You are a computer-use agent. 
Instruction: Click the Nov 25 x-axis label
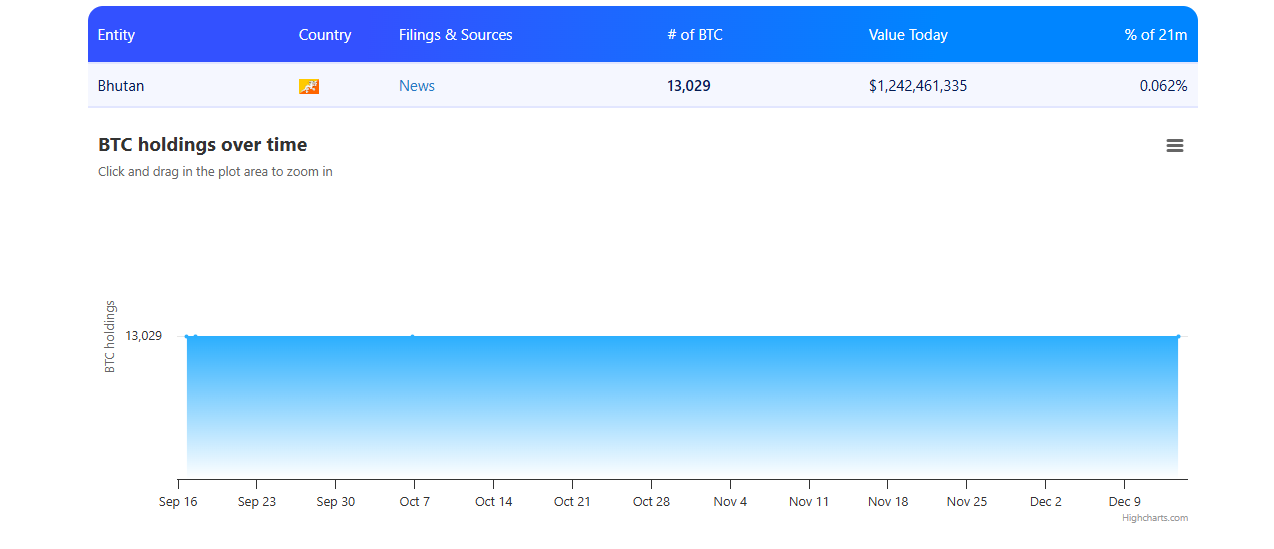[x=967, y=502]
